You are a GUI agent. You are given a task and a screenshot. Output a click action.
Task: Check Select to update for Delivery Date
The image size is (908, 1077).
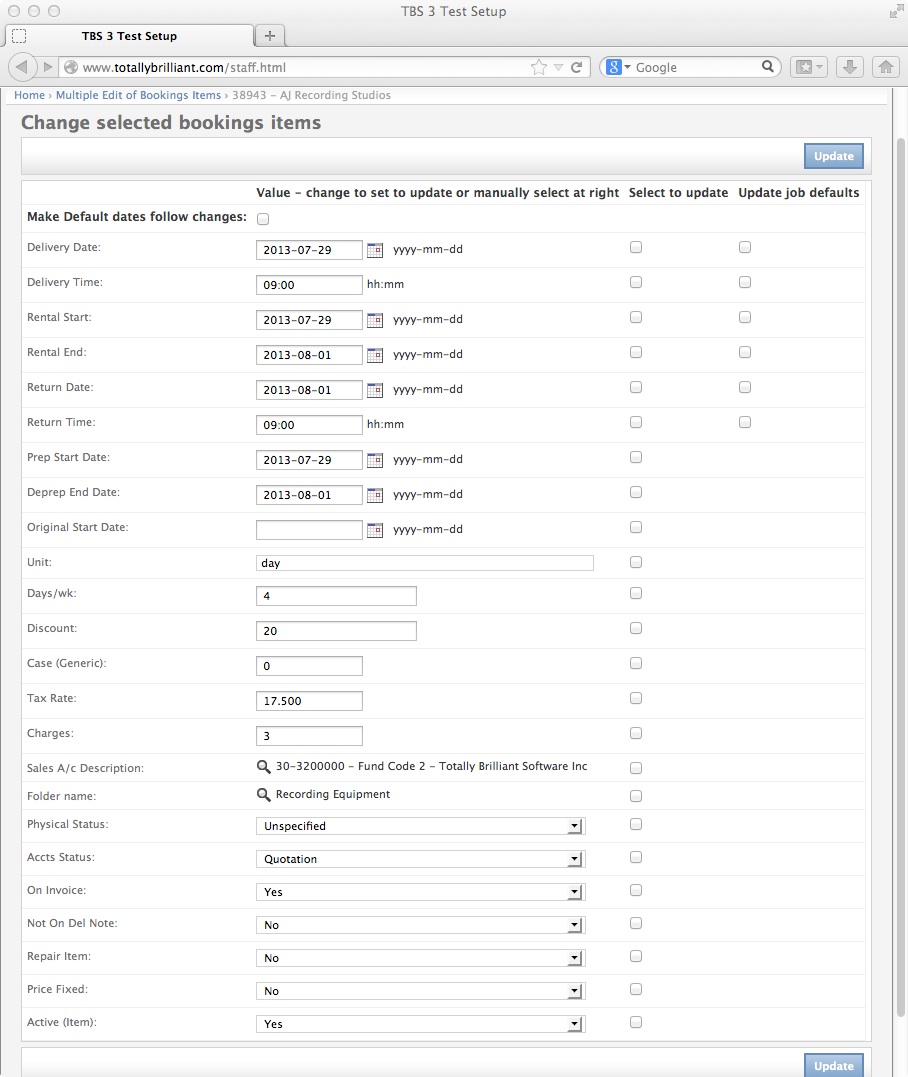click(x=636, y=247)
